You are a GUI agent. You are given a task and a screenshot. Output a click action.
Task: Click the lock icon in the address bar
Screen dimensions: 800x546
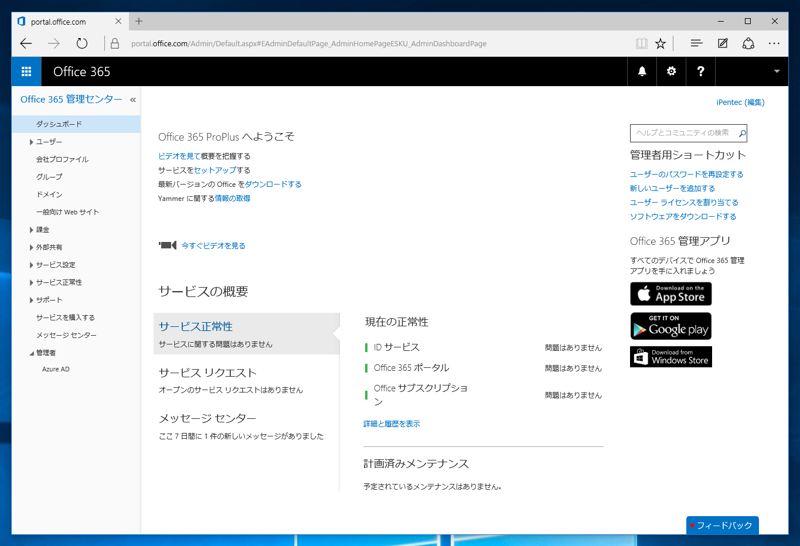(x=115, y=43)
